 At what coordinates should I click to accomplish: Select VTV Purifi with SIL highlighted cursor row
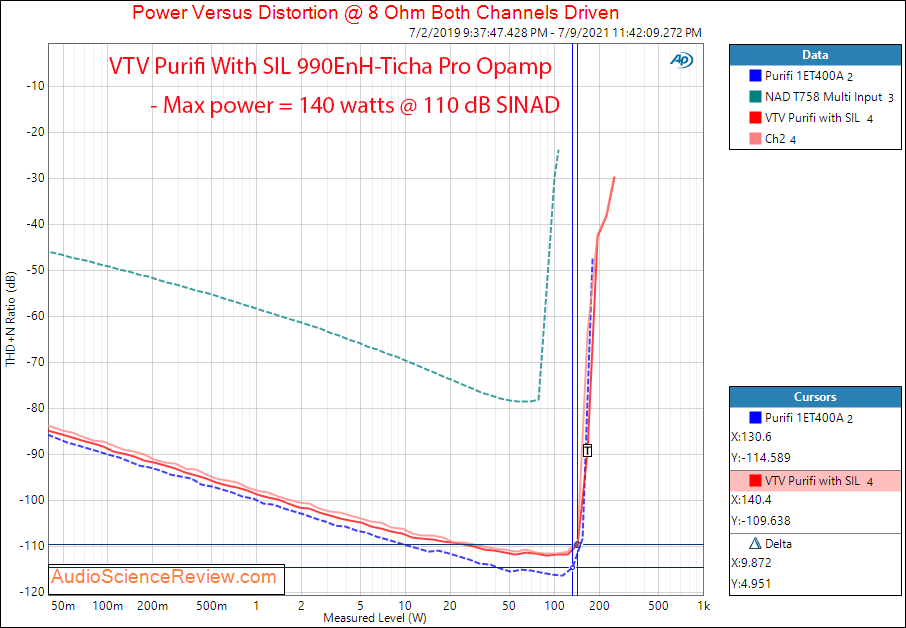tap(815, 481)
